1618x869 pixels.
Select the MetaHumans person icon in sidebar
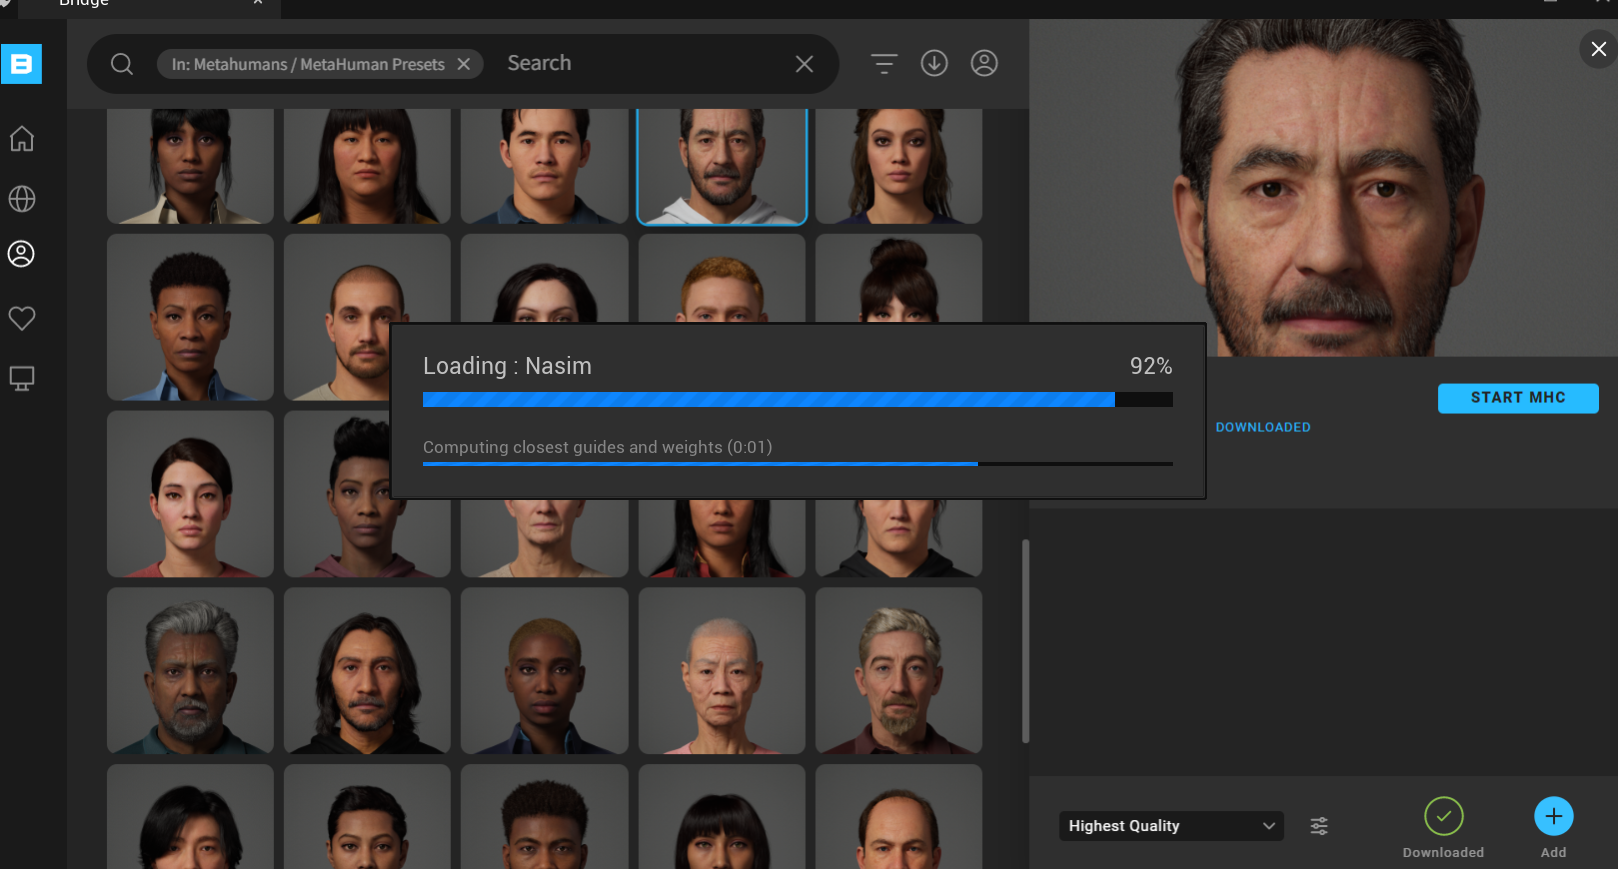22,254
